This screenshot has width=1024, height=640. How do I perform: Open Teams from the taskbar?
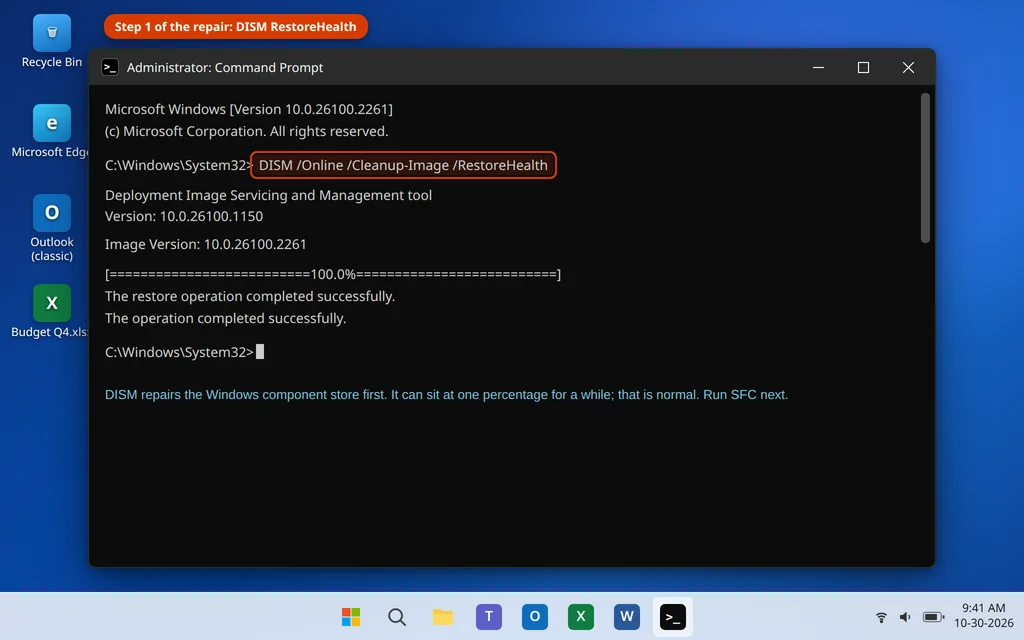pyautogui.click(x=488, y=616)
